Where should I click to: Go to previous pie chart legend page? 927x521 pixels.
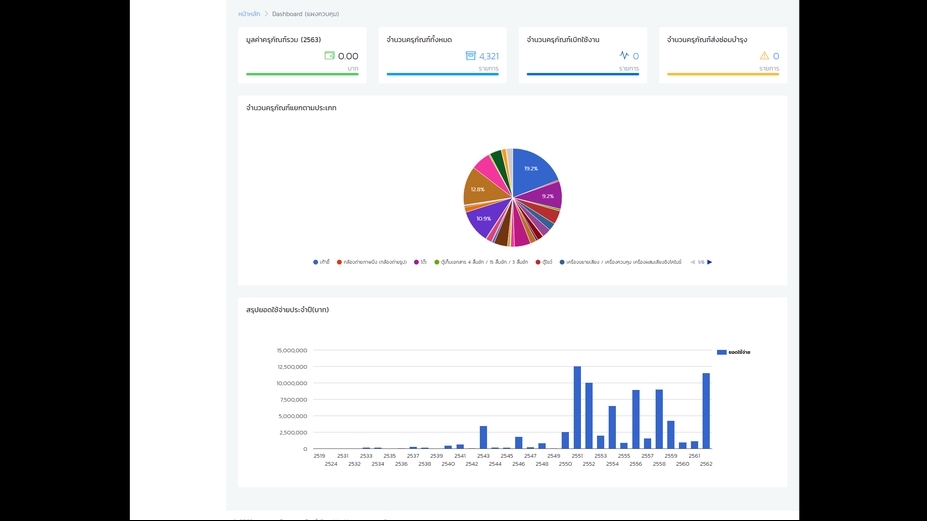point(692,262)
